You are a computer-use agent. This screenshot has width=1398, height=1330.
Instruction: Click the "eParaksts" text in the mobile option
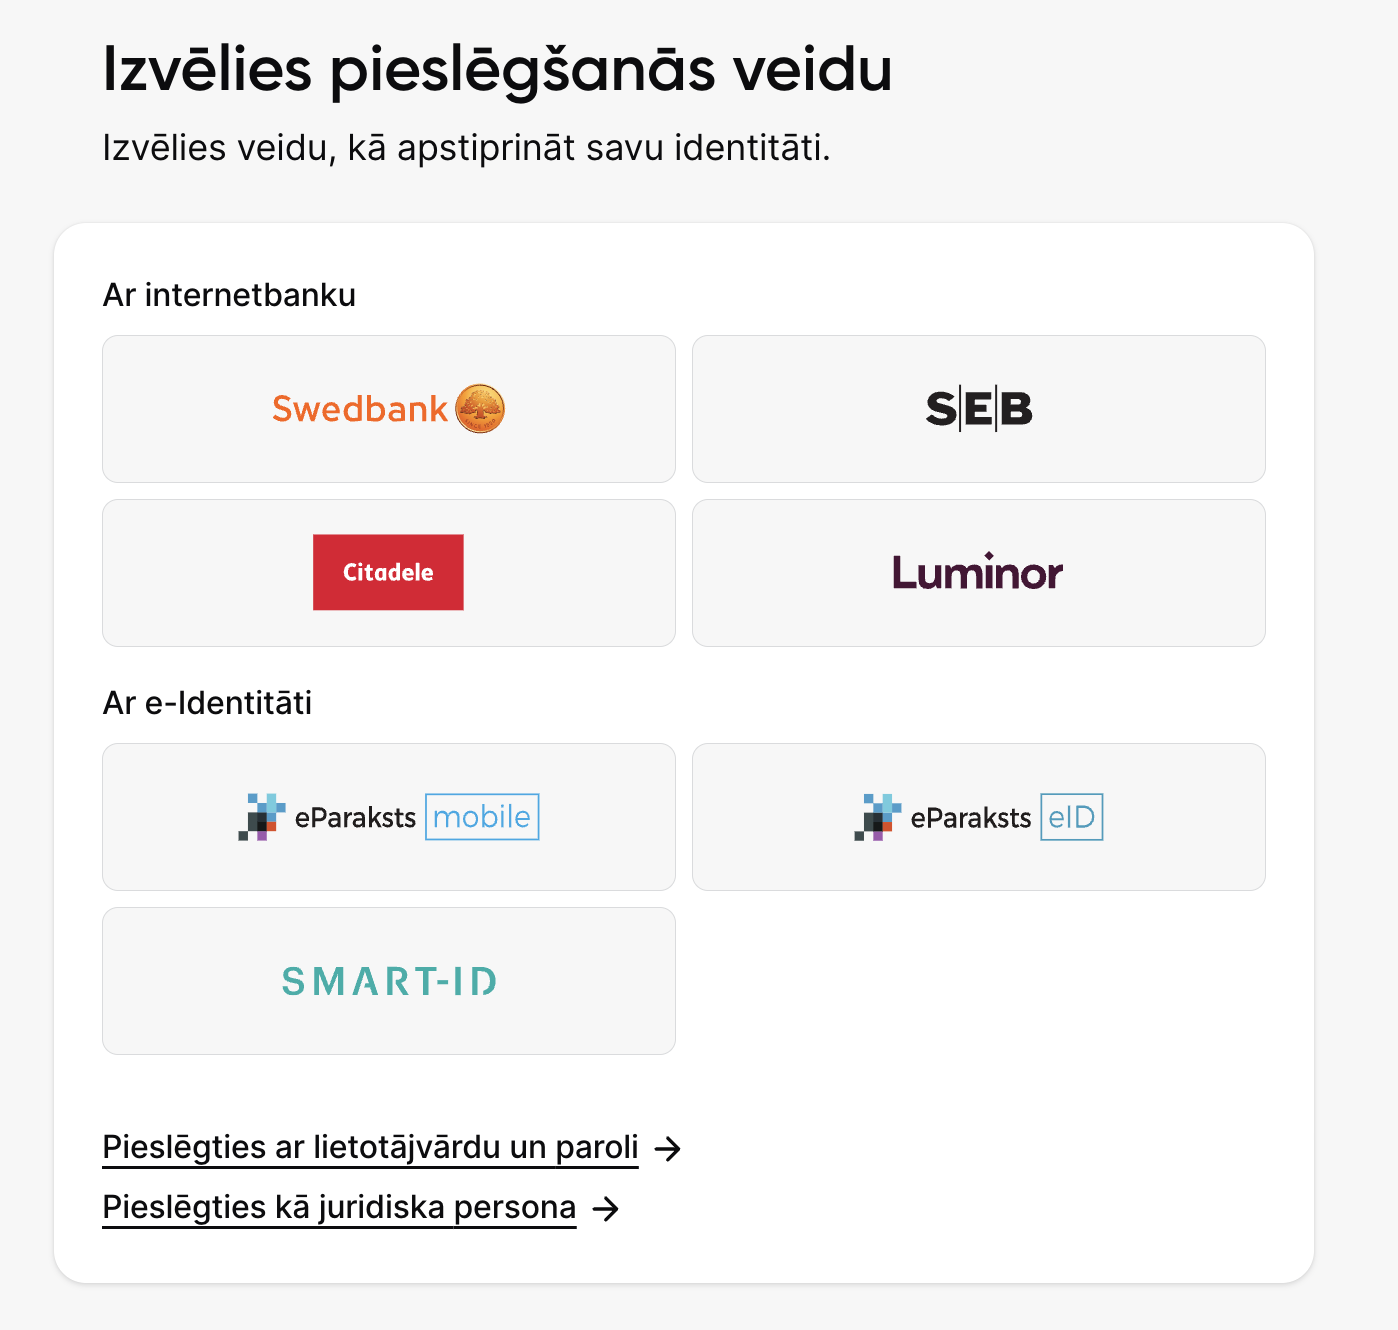pyautogui.click(x=355, y=818)
